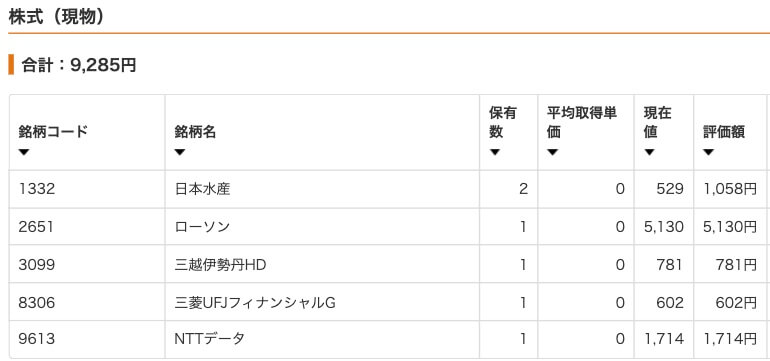Sort by 平均取得単価 arrow
This screenshot has height=361, width=770.
tap(552, 152)
